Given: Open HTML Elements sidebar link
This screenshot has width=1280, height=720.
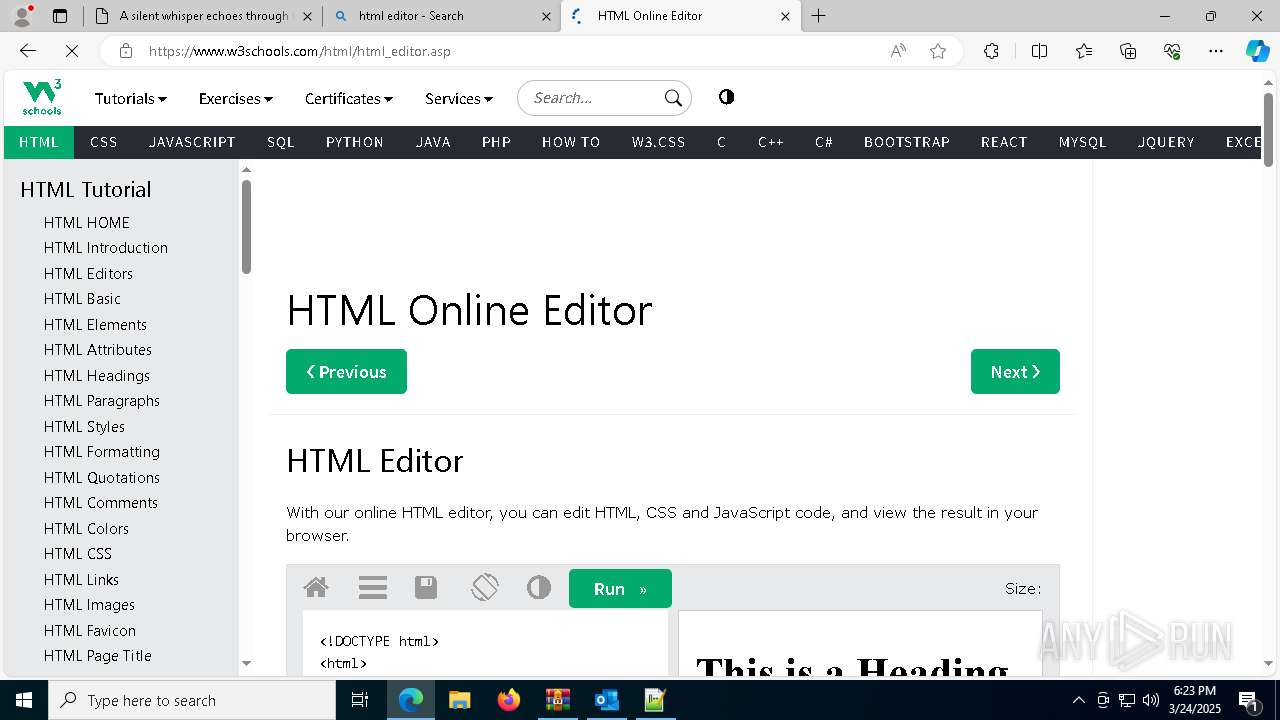Looking at the screenshot, I should 95,324.
